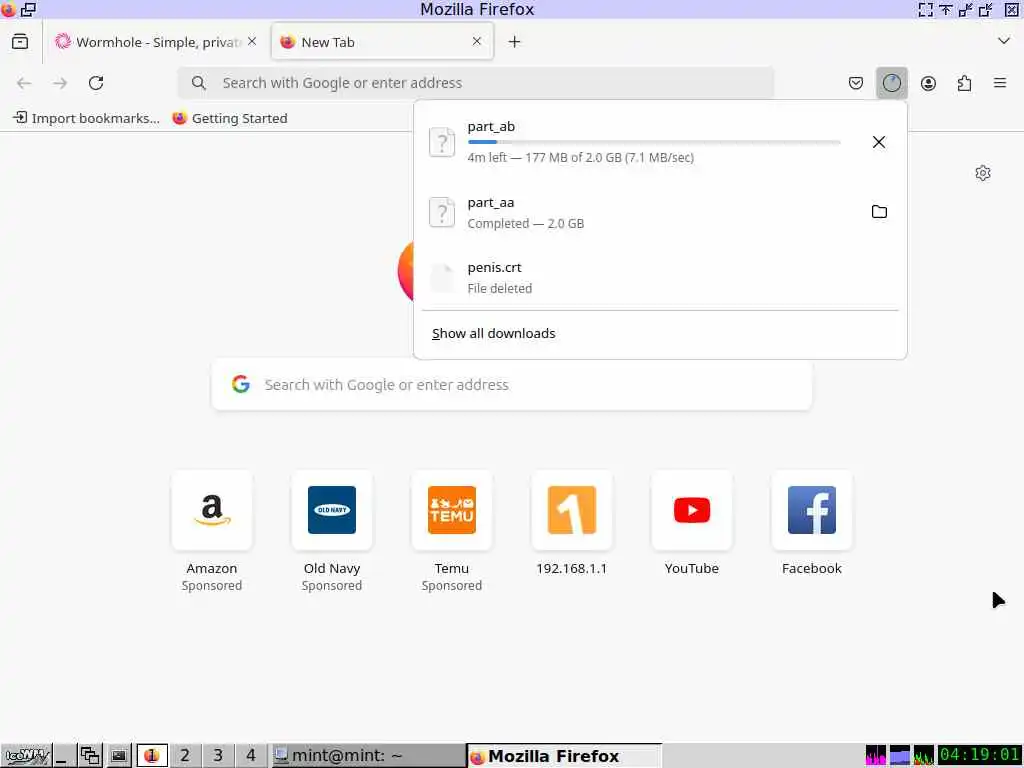Viewport: 1024px width, 768px height.
Task: Open the window menu Firefox icon in titlebar
Action: pyautogui.click(x=8, y=9)
